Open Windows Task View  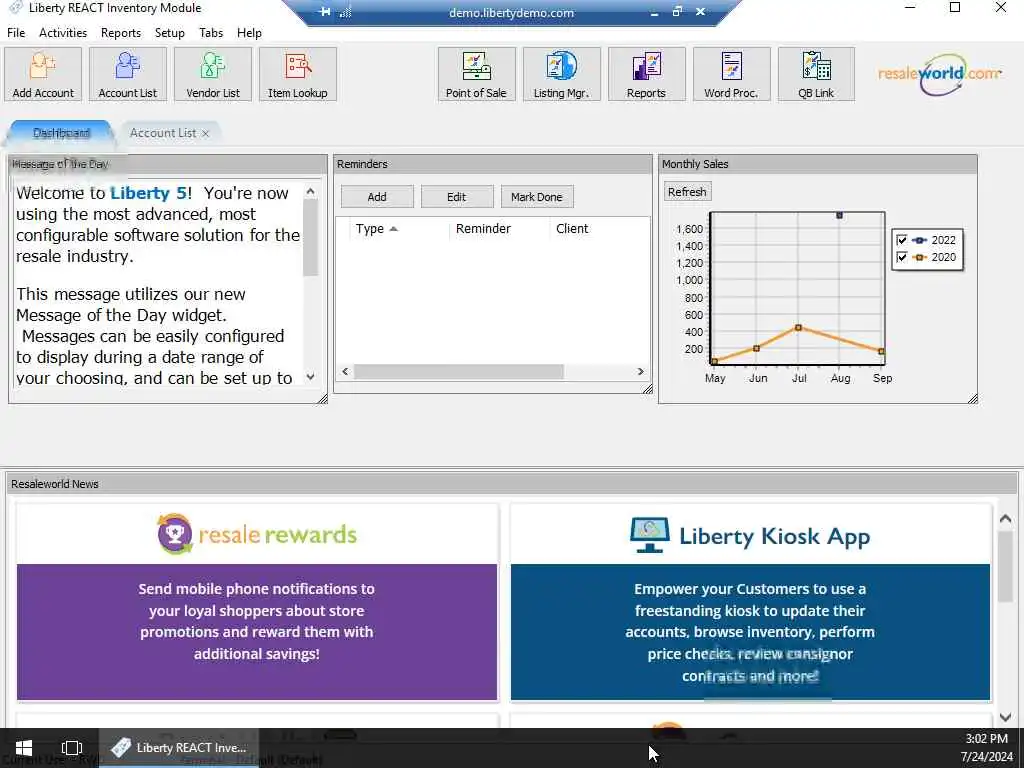(72, 748)
